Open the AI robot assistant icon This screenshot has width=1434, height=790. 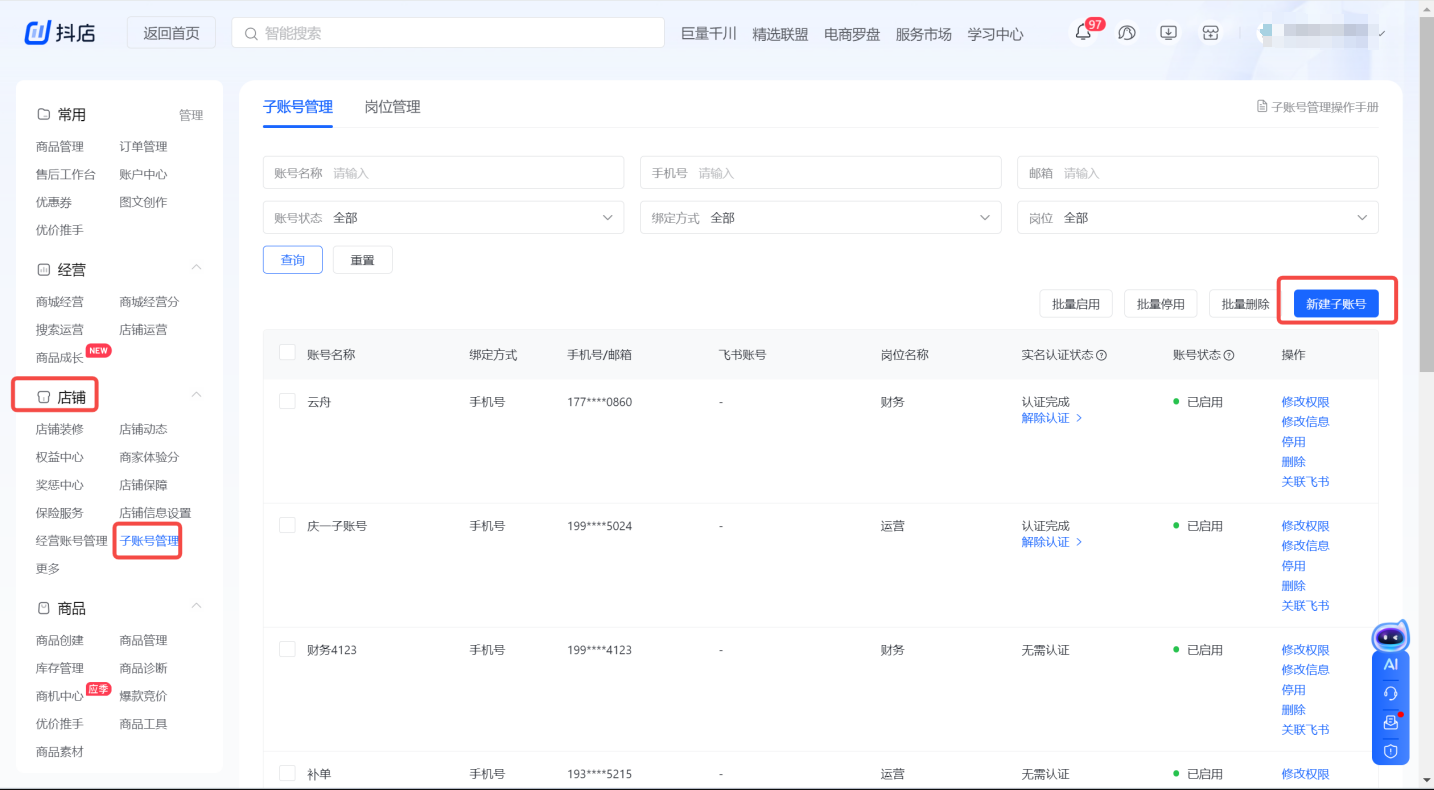tap(1390, 636)
